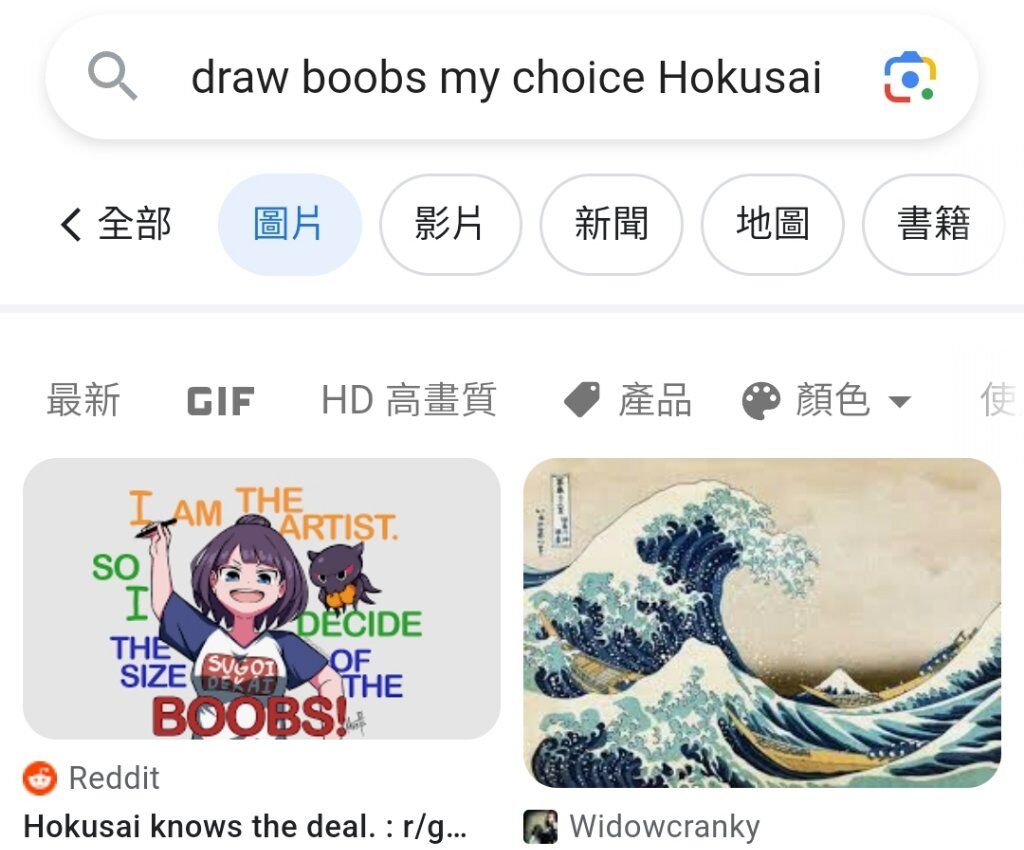1024x850 pixels.
Task: Select the 書籍 books tab
Action: coord(934,225)
